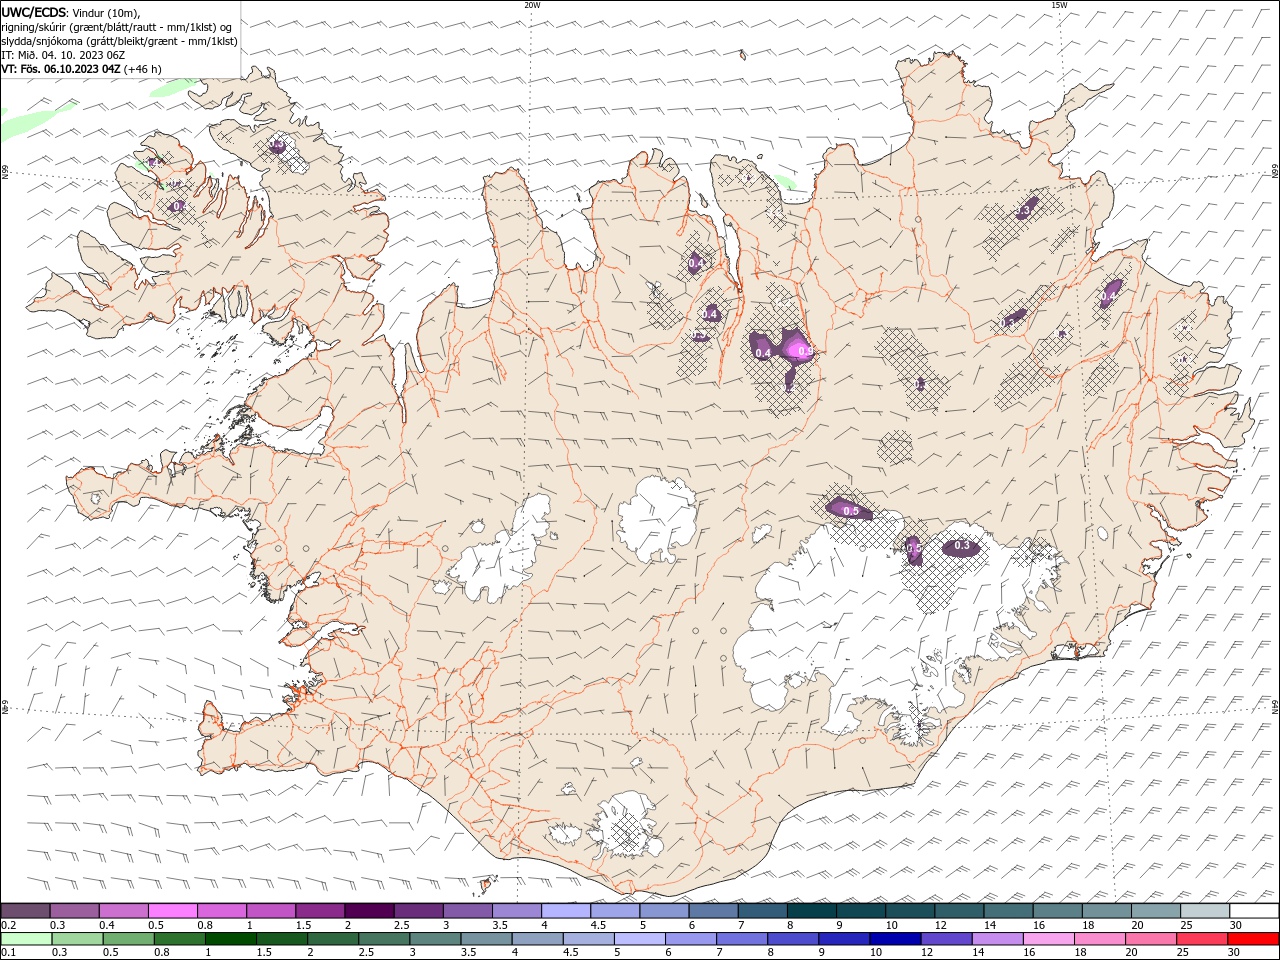
Task: Select the red 30 swatch in lower legend
Action: pos(1253,938)
